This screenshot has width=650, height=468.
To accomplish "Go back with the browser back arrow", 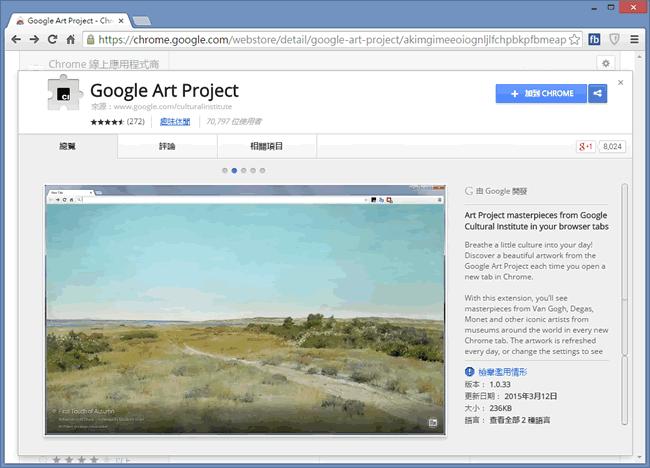I will click(x=16, y=39).
